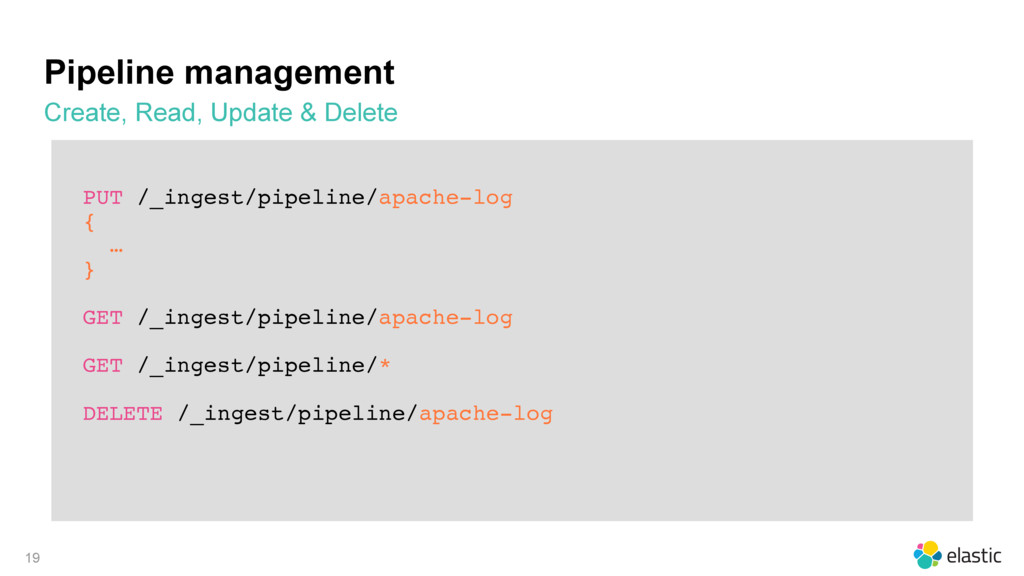Click the opening curly brace
Screen dimensions: 1024x576
pos(89,223)
